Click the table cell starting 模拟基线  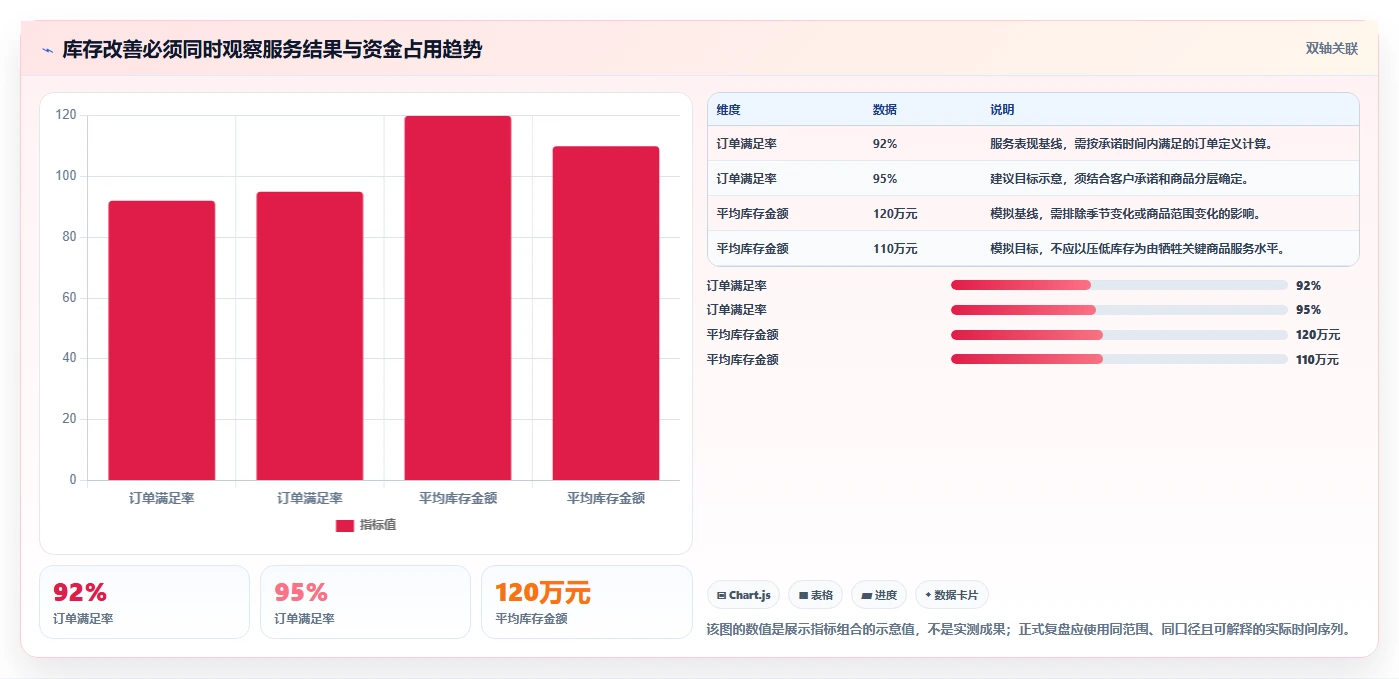point(1125,214)
